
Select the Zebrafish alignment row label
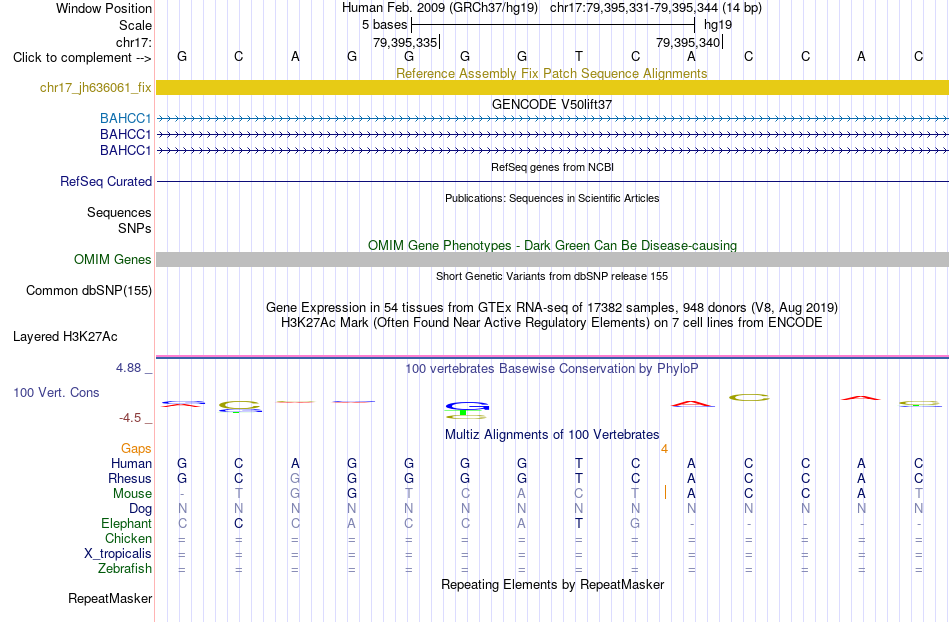click(x=125, y=569)
